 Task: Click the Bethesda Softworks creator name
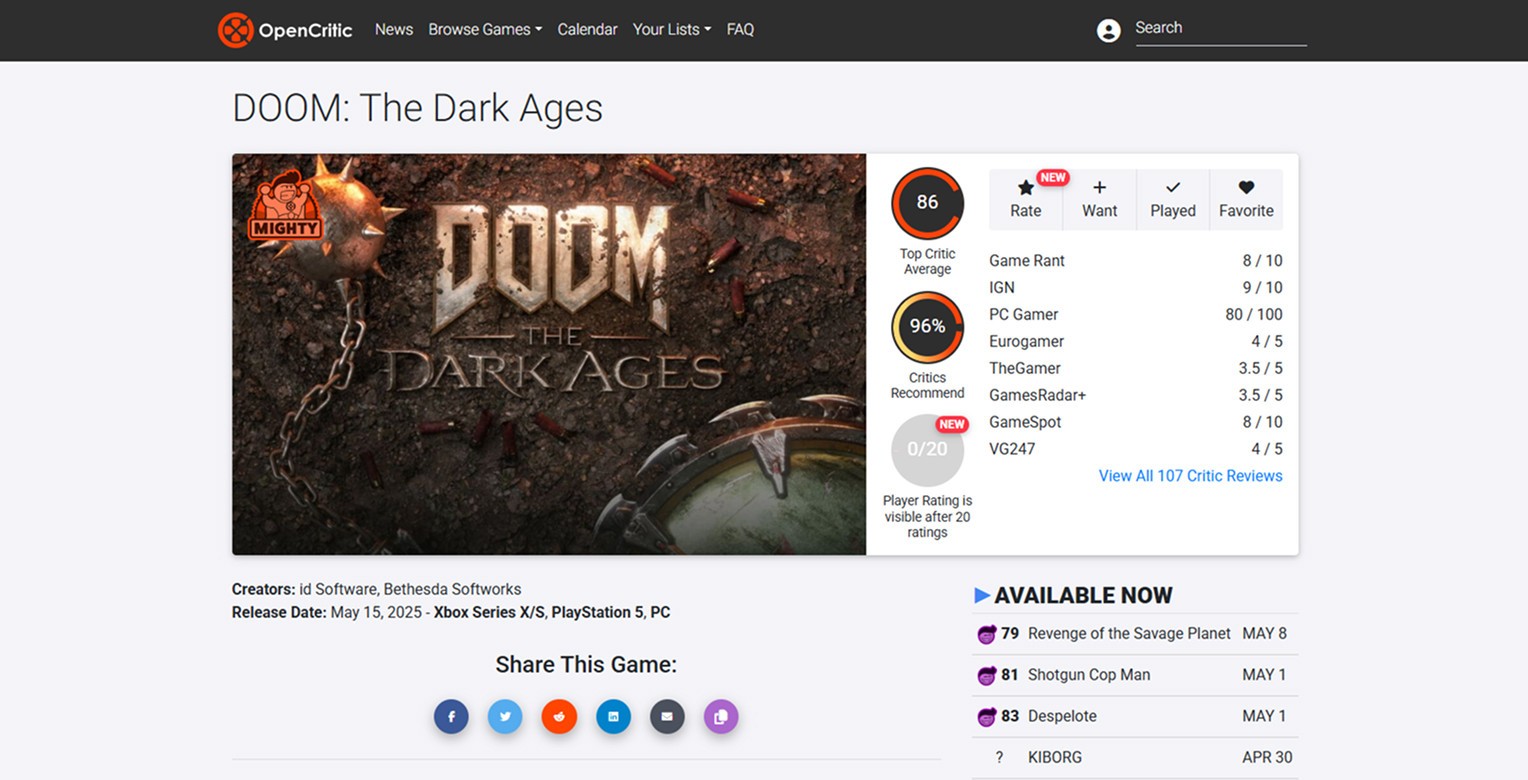point(452,590)
